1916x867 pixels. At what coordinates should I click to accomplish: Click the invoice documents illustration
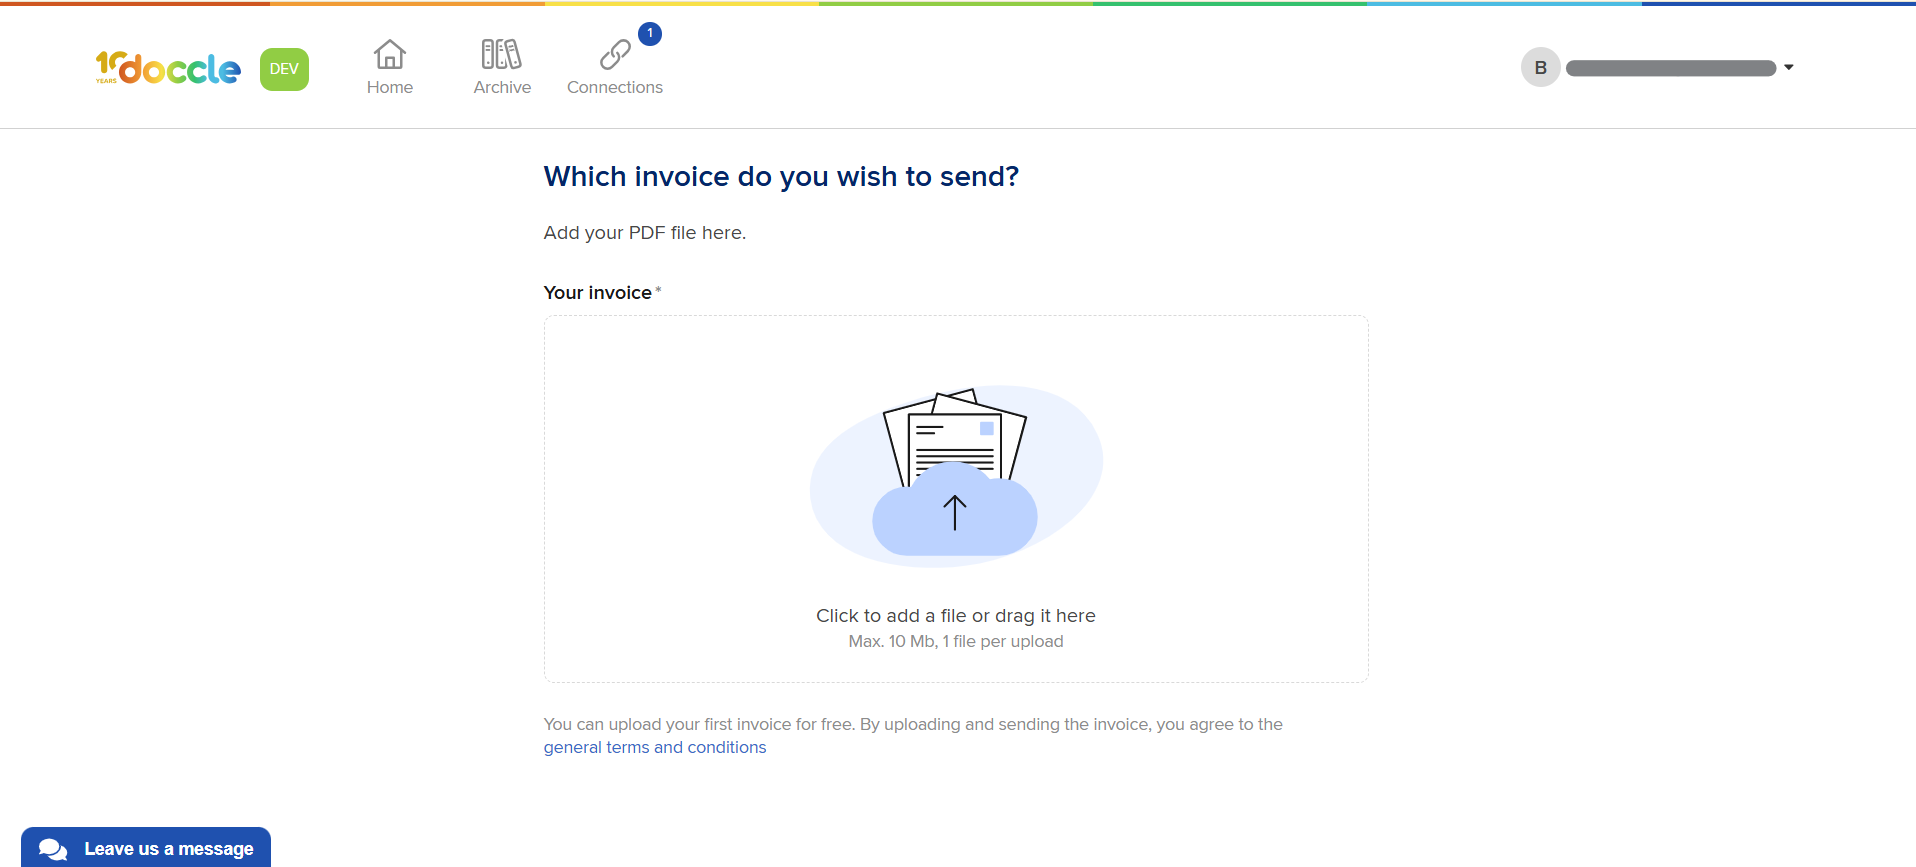coord(955,437)
